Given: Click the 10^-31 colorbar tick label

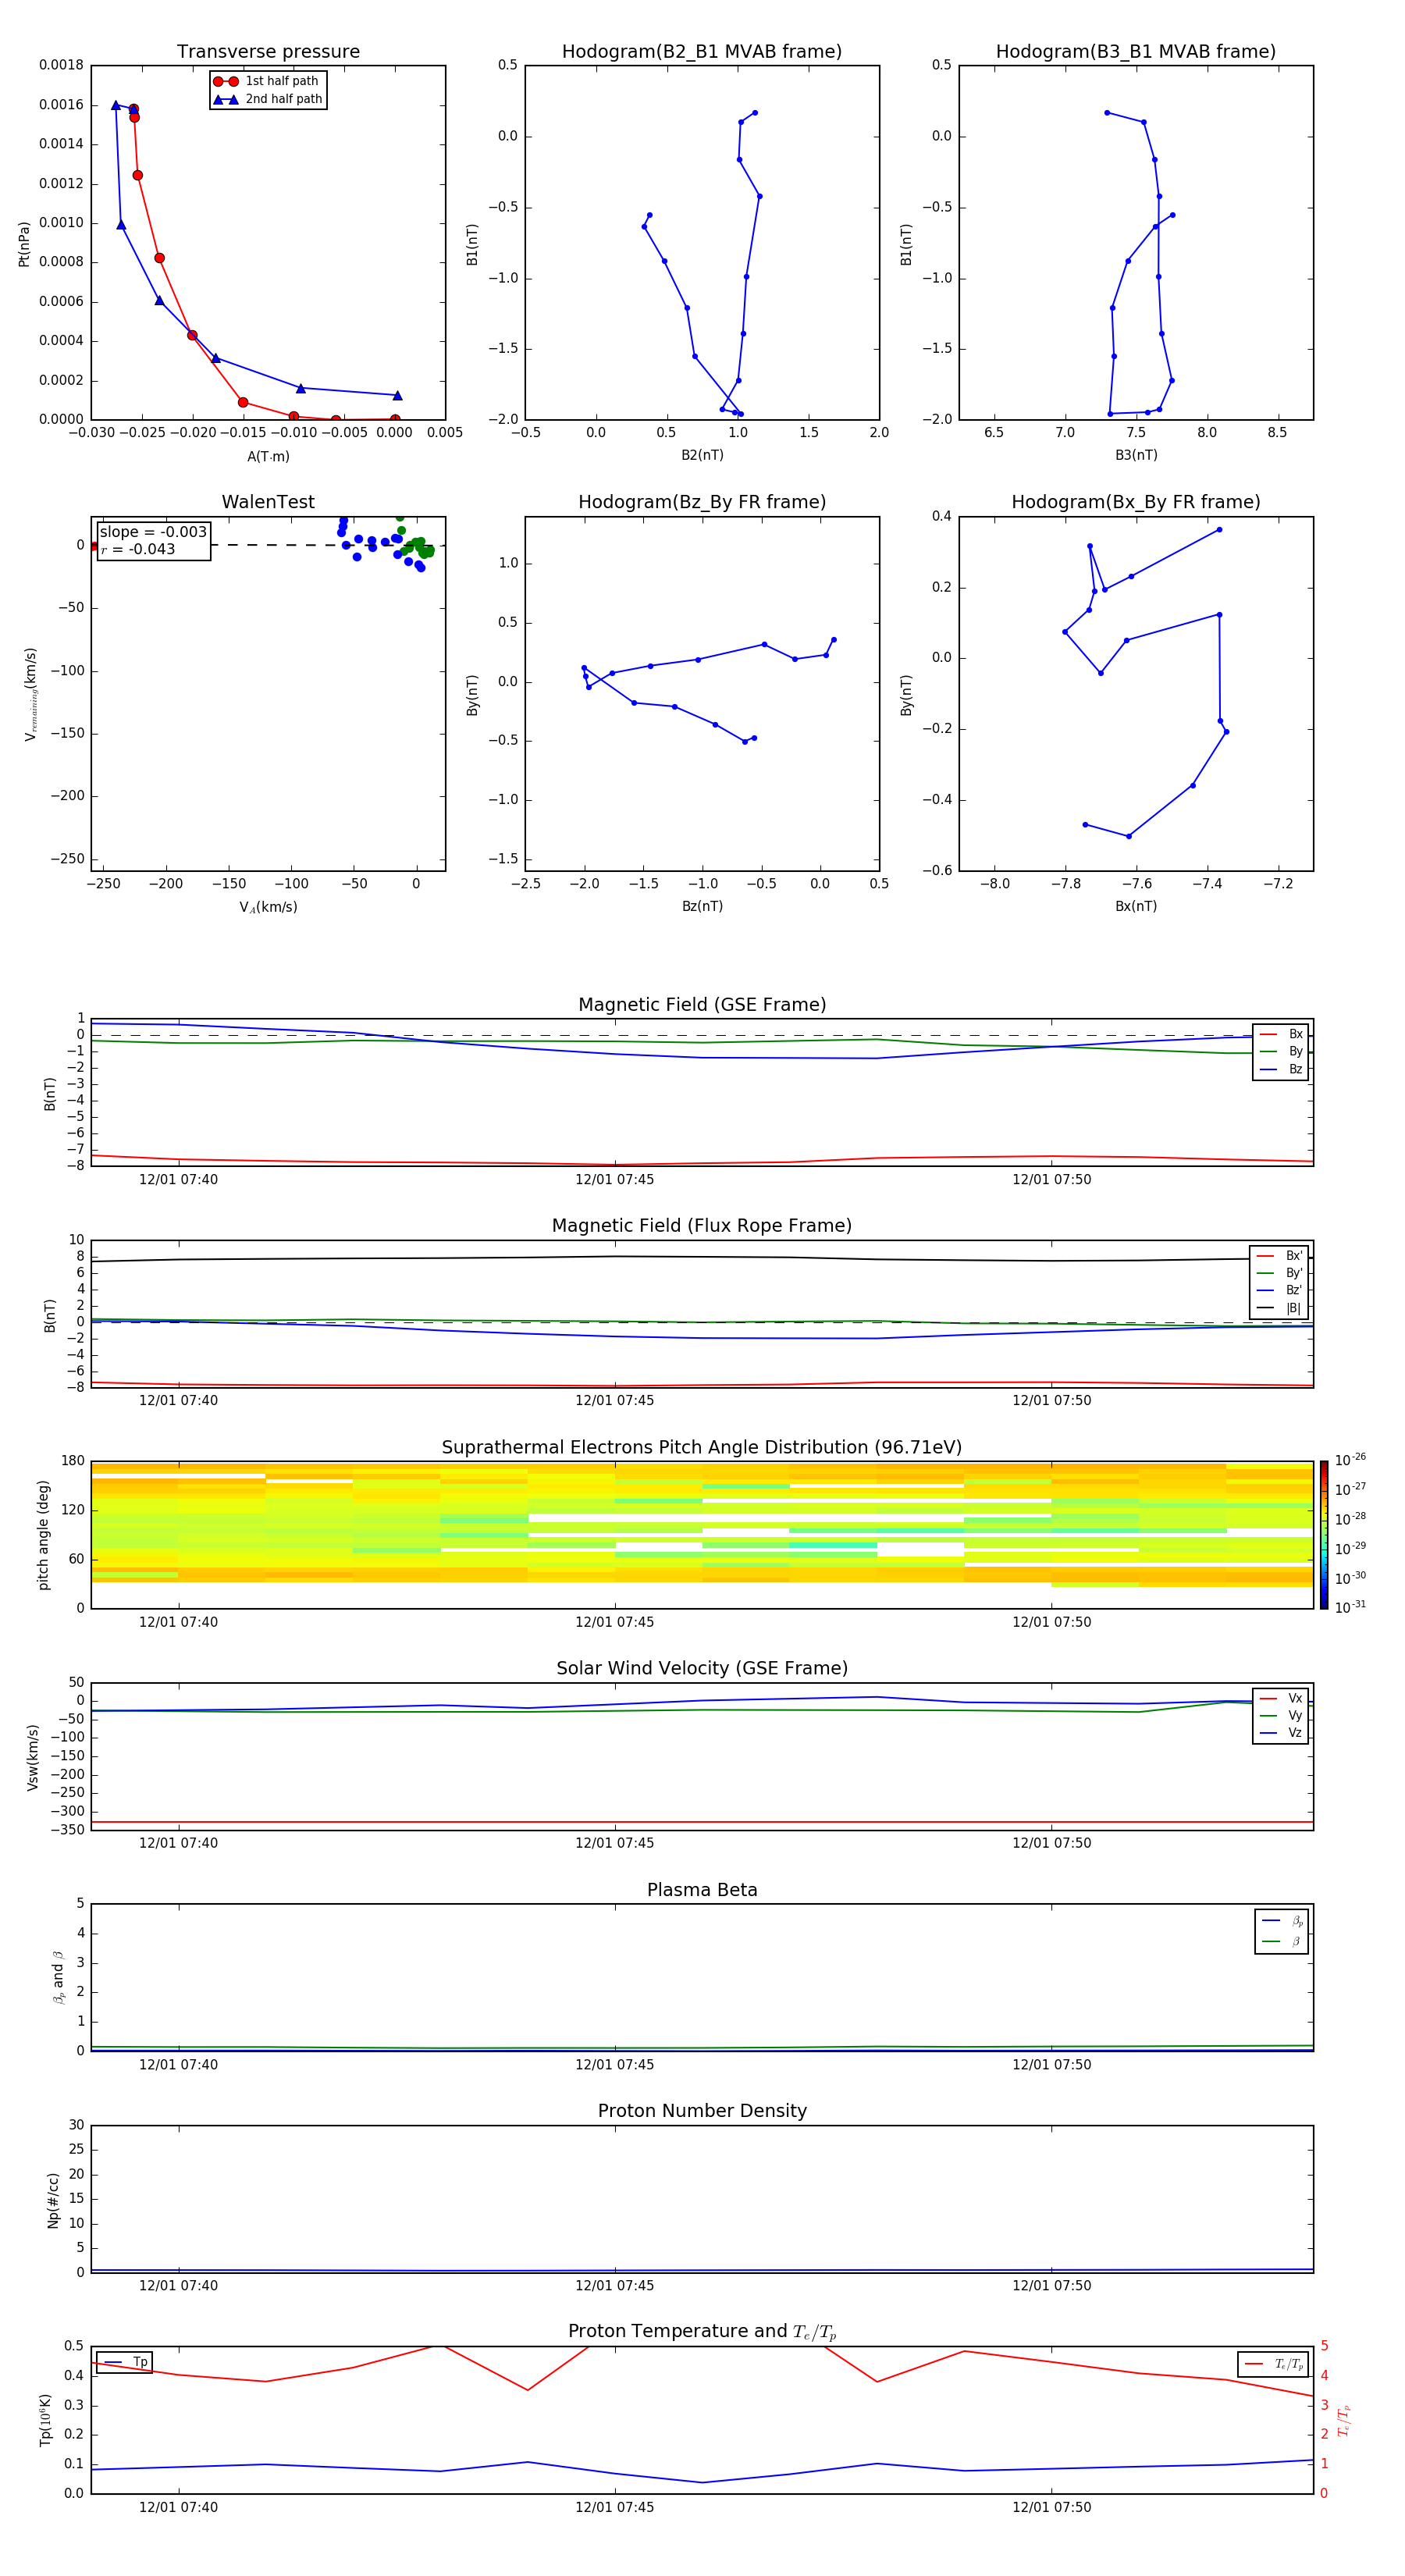Looking at the screenshot, I should 1350,1607.
